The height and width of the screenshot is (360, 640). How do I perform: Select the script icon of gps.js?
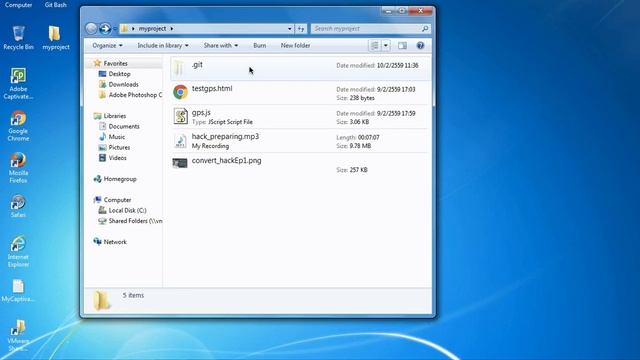[x=180, y=116]
